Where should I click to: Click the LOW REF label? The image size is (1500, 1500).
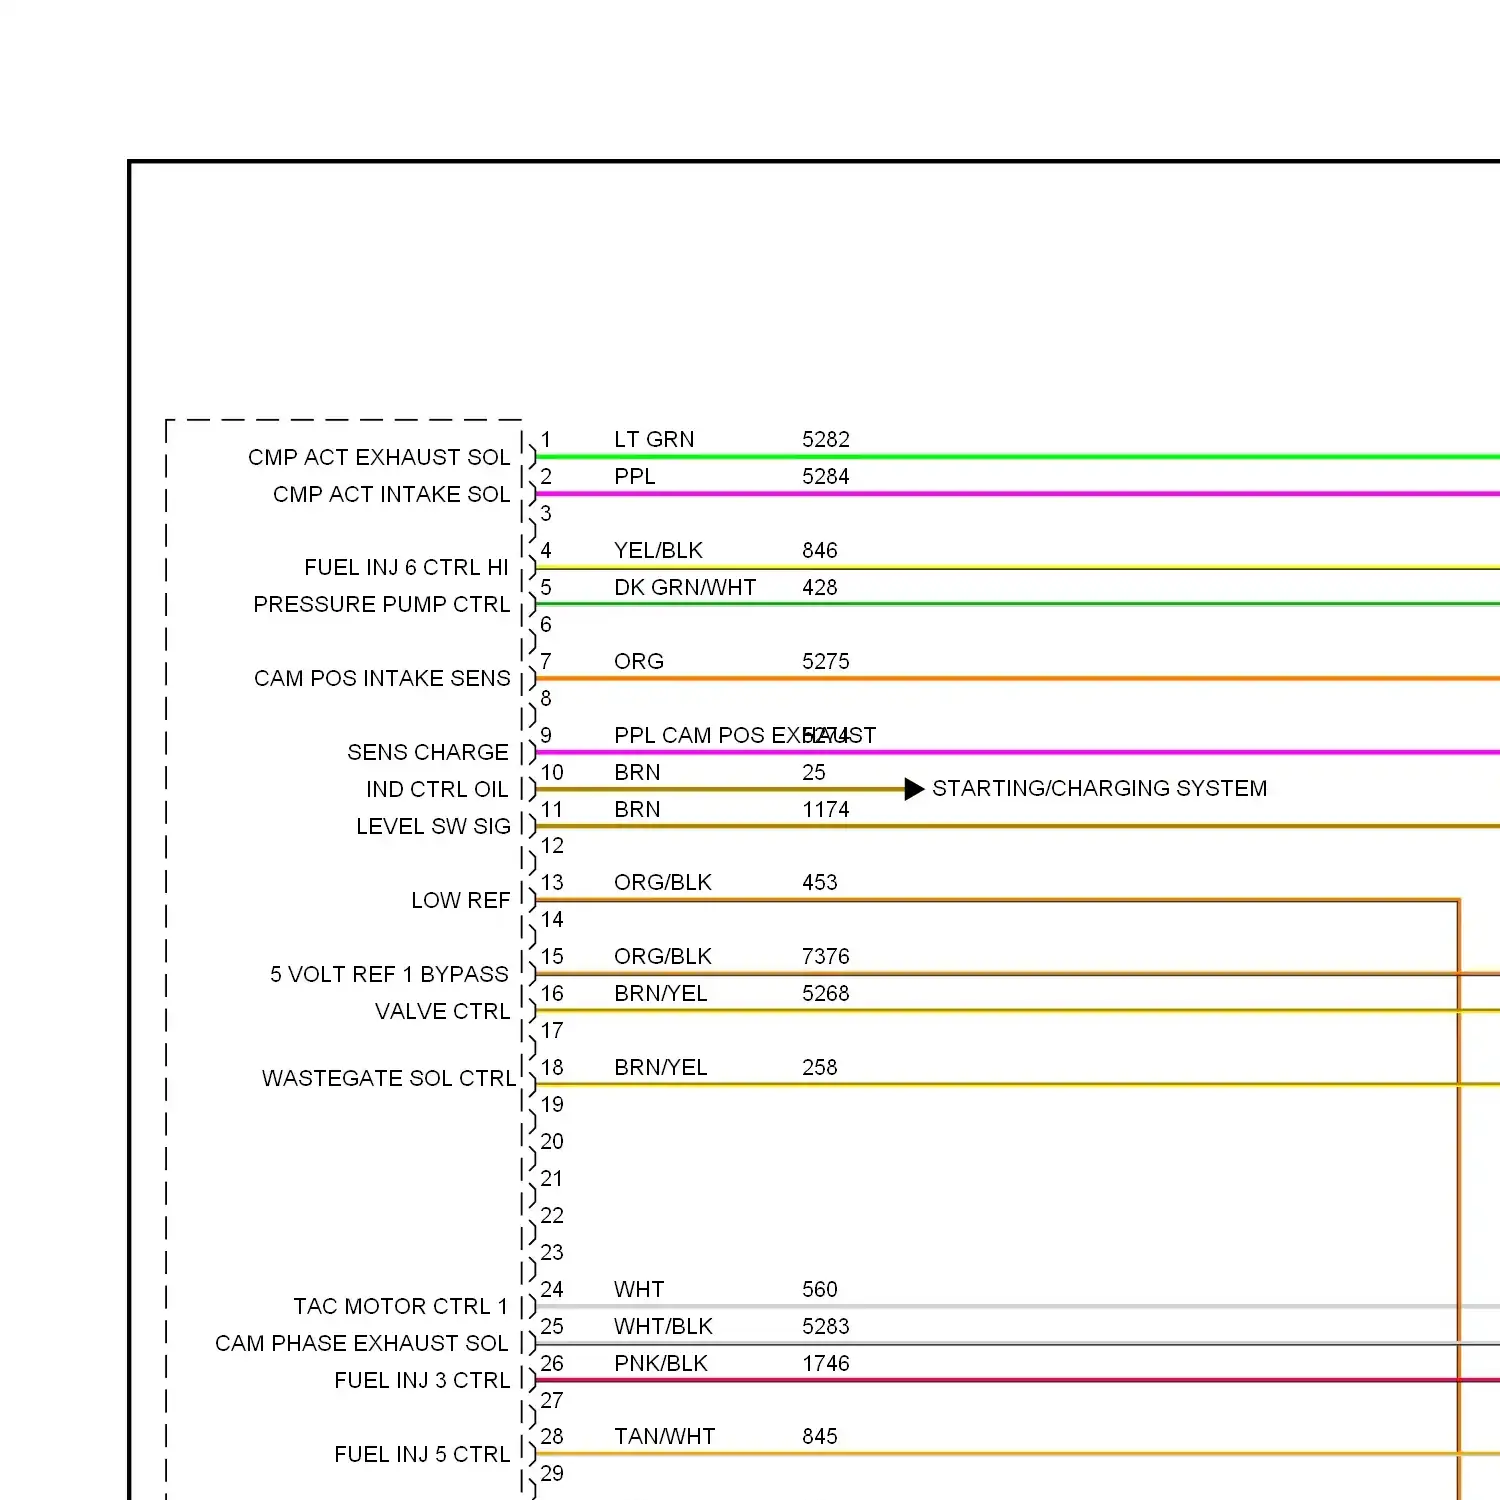[461, 901]
